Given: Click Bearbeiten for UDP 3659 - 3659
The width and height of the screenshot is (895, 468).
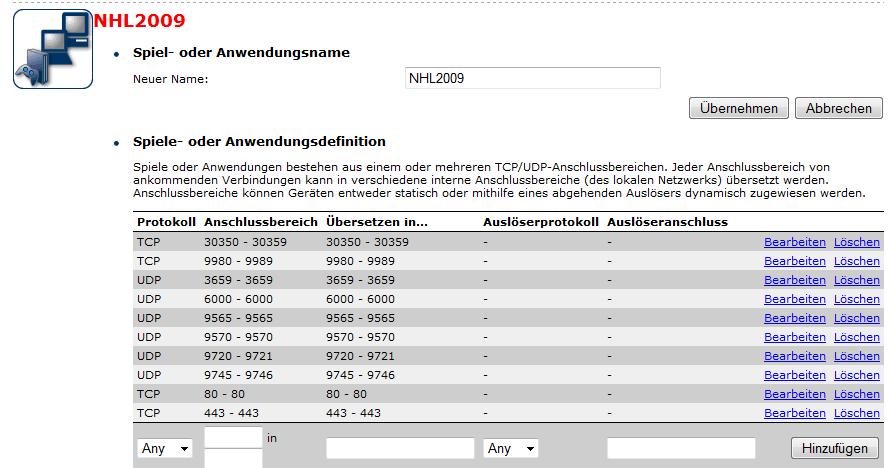Looking at the screenshot, I should (x=795, y=280).
